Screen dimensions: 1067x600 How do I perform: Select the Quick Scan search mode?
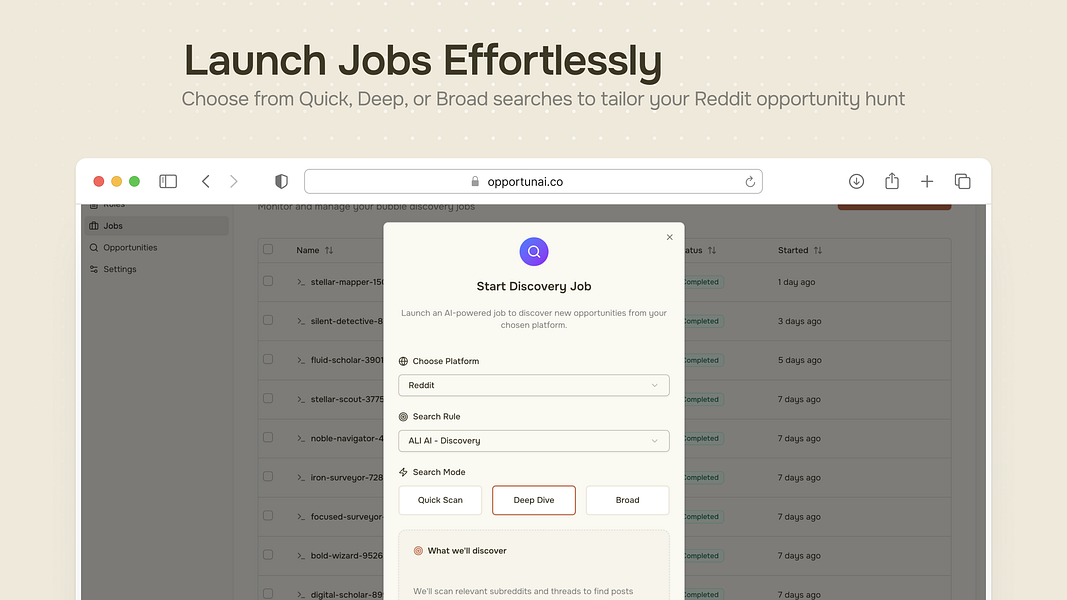(x=440, y=500)
